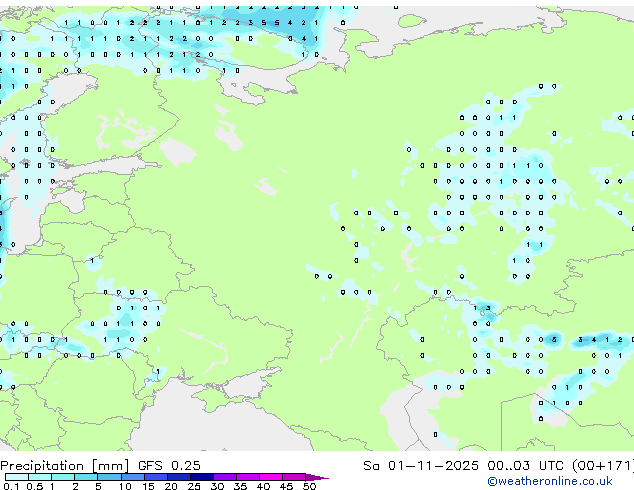Click the '(00+171)' forecast offset text
634x490 pixels.
click(603, 466)
